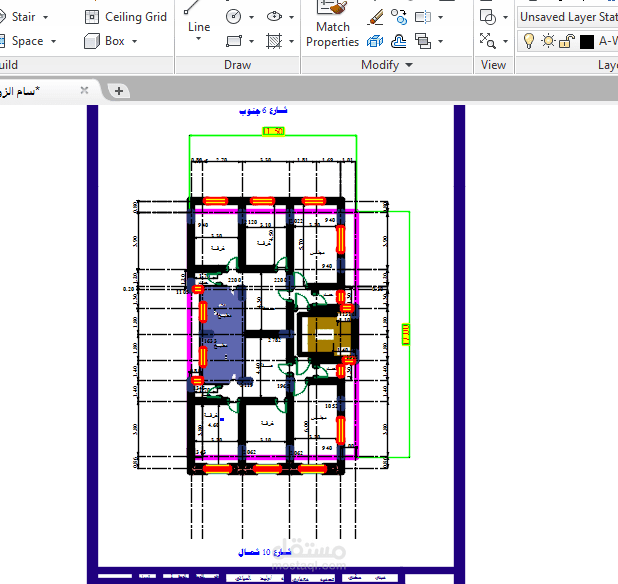Open the Ellipse tool dropdown arrow

click(x=292, y=17)
